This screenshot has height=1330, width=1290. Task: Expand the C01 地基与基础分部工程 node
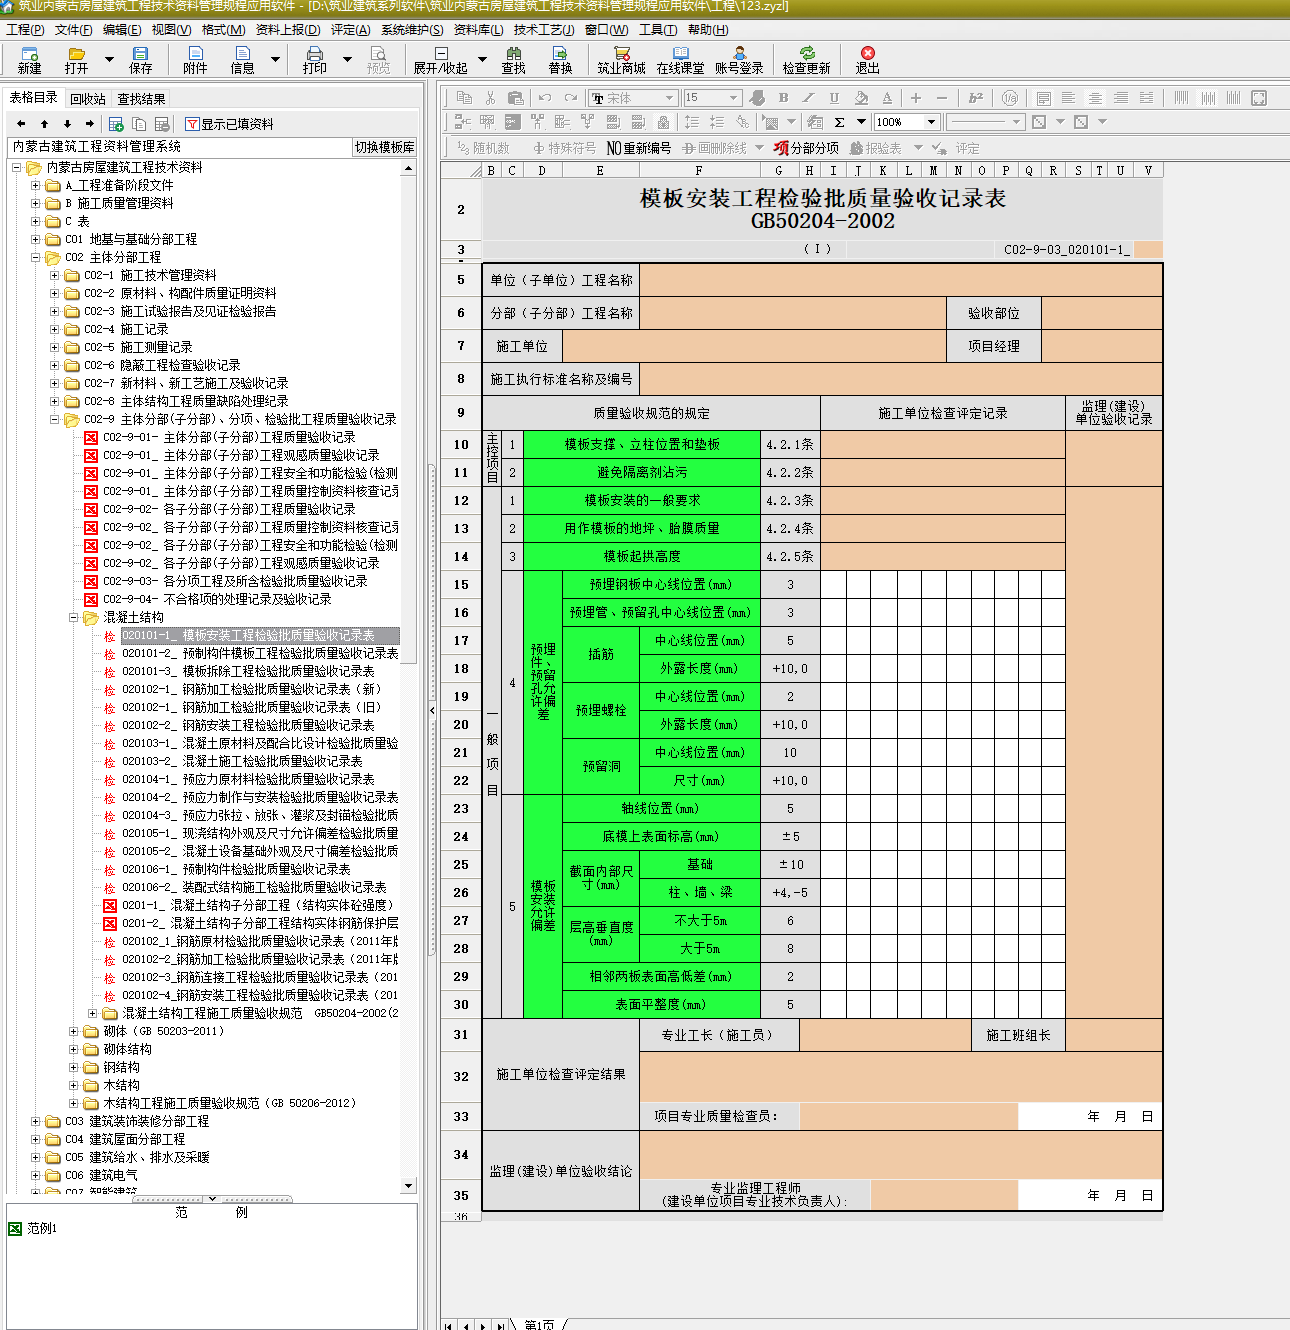coord(37,239)
